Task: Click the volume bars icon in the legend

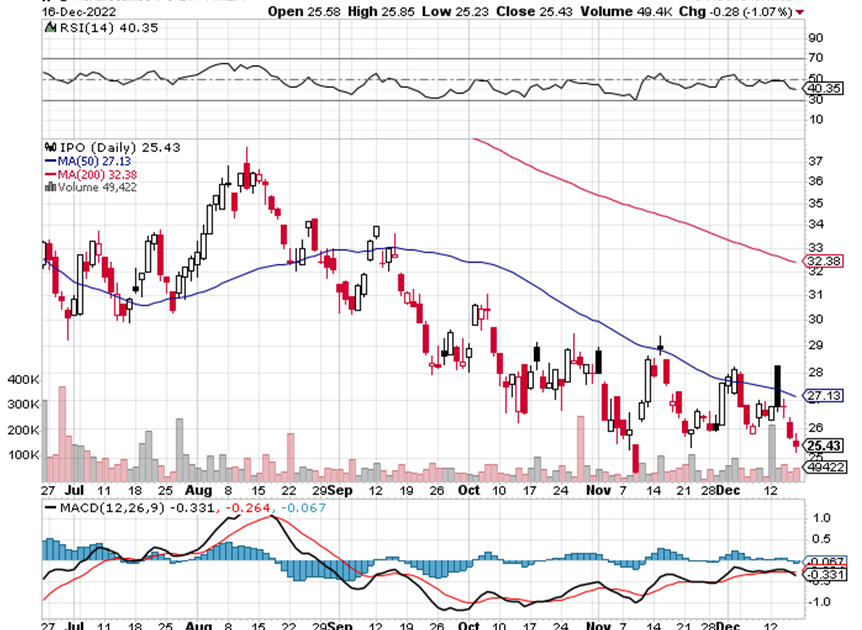Action: pos(51,187)
